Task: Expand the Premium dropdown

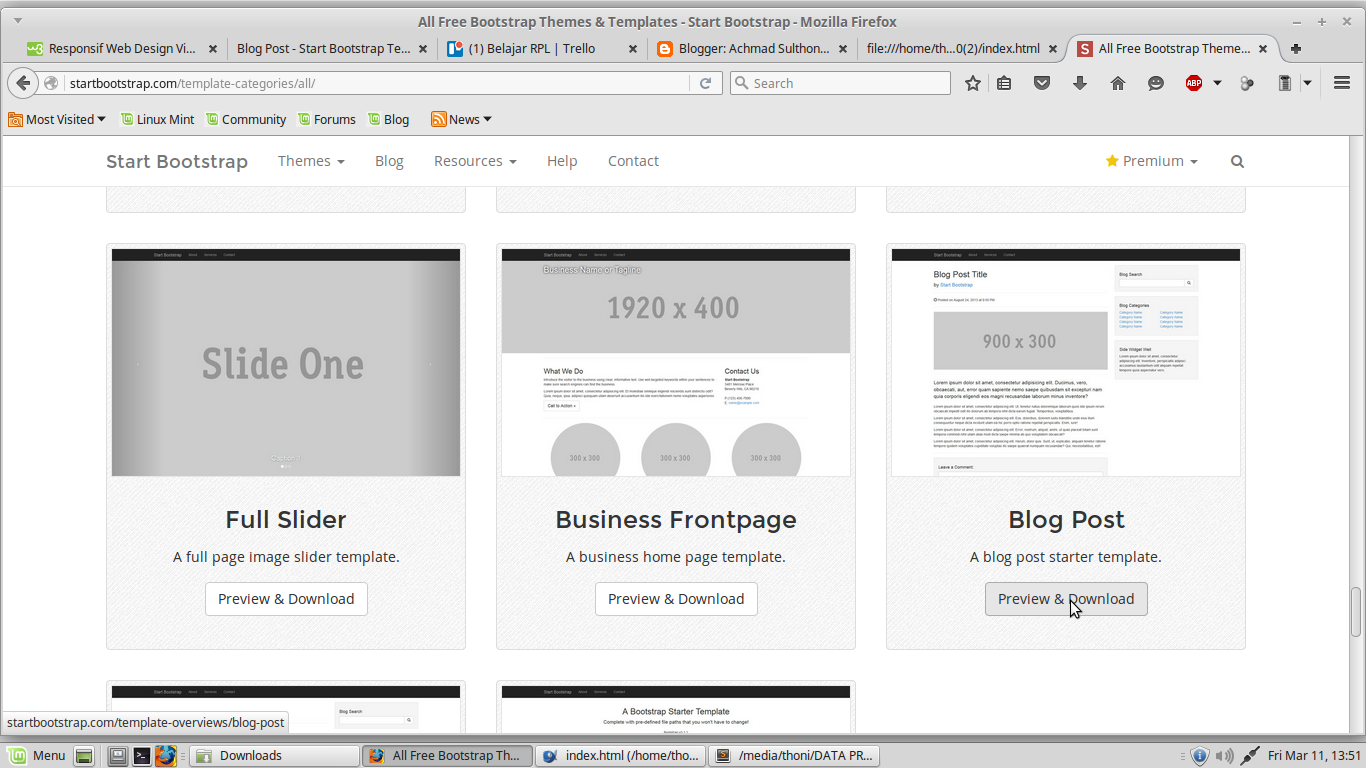Action: pos(1150,160)
